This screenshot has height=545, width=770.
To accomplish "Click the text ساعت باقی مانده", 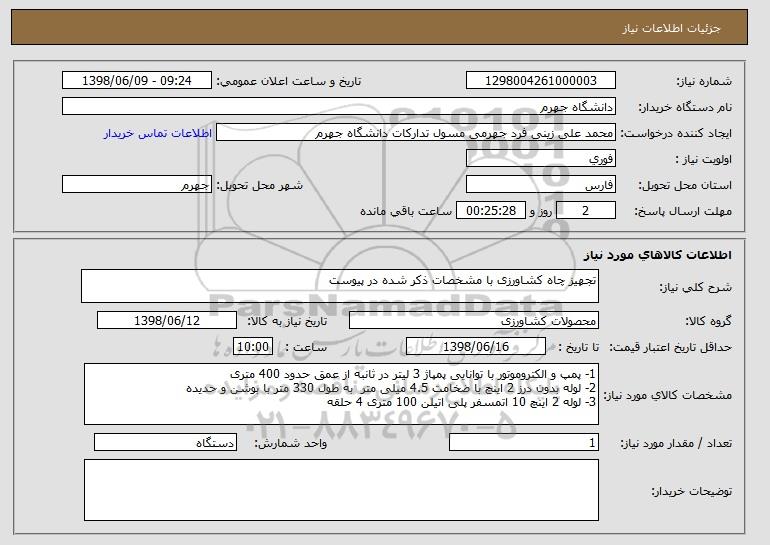I will coord(406,211).
